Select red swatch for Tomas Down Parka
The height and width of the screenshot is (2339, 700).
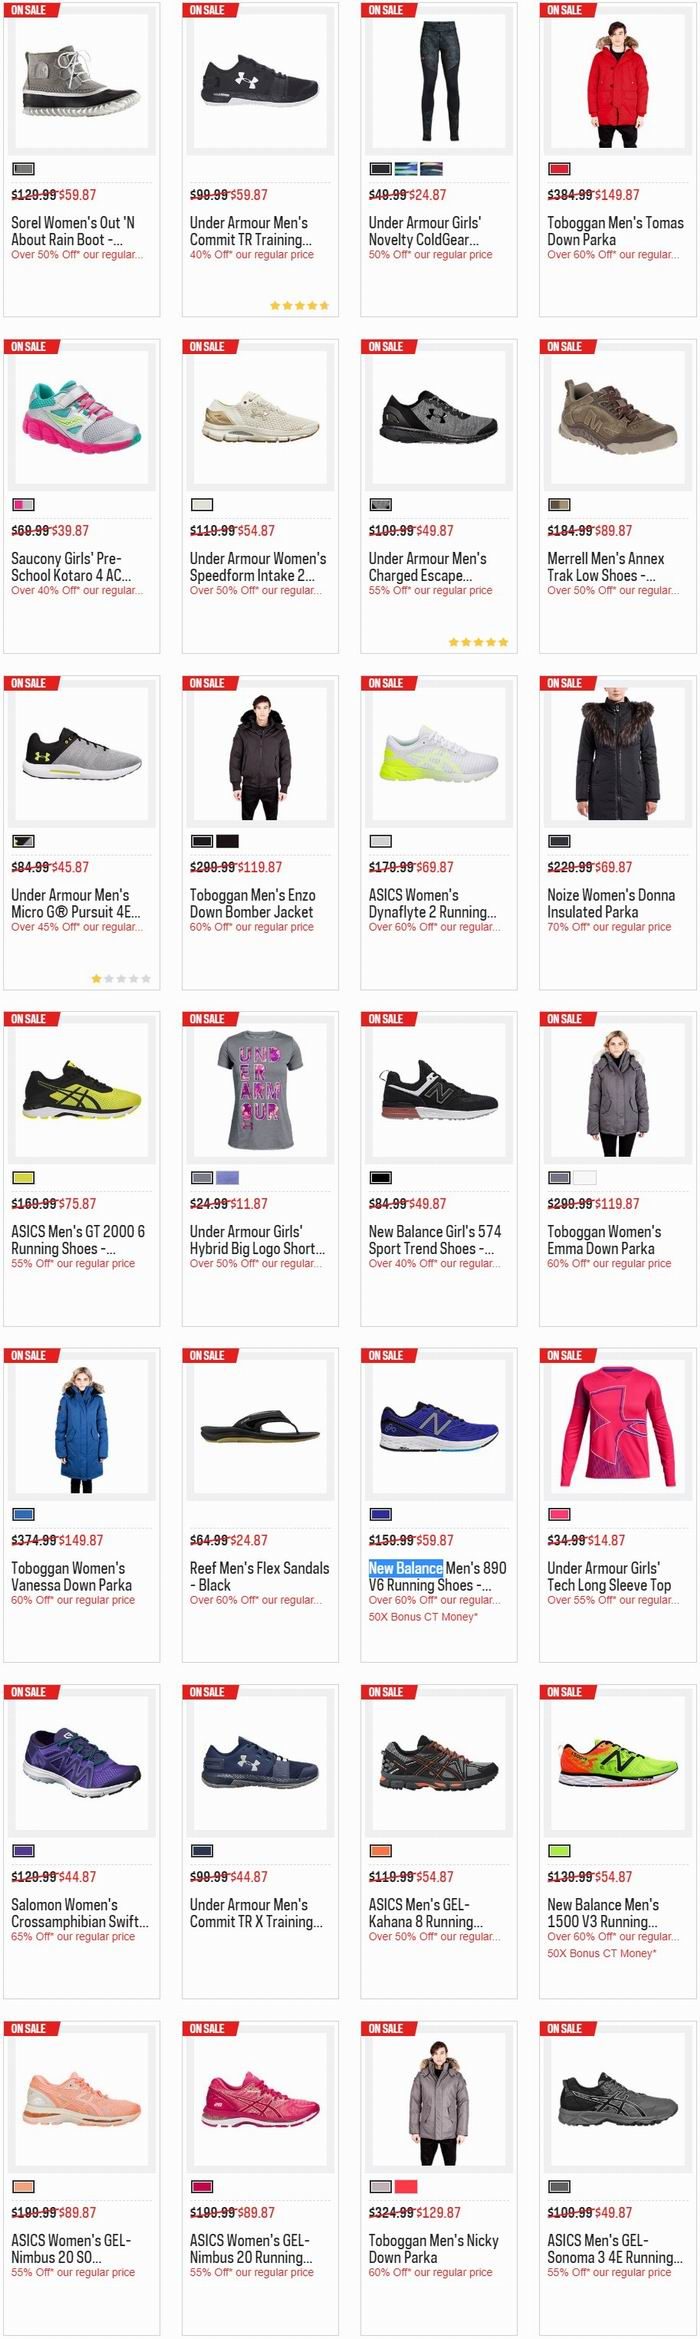(x=559, y=169)
